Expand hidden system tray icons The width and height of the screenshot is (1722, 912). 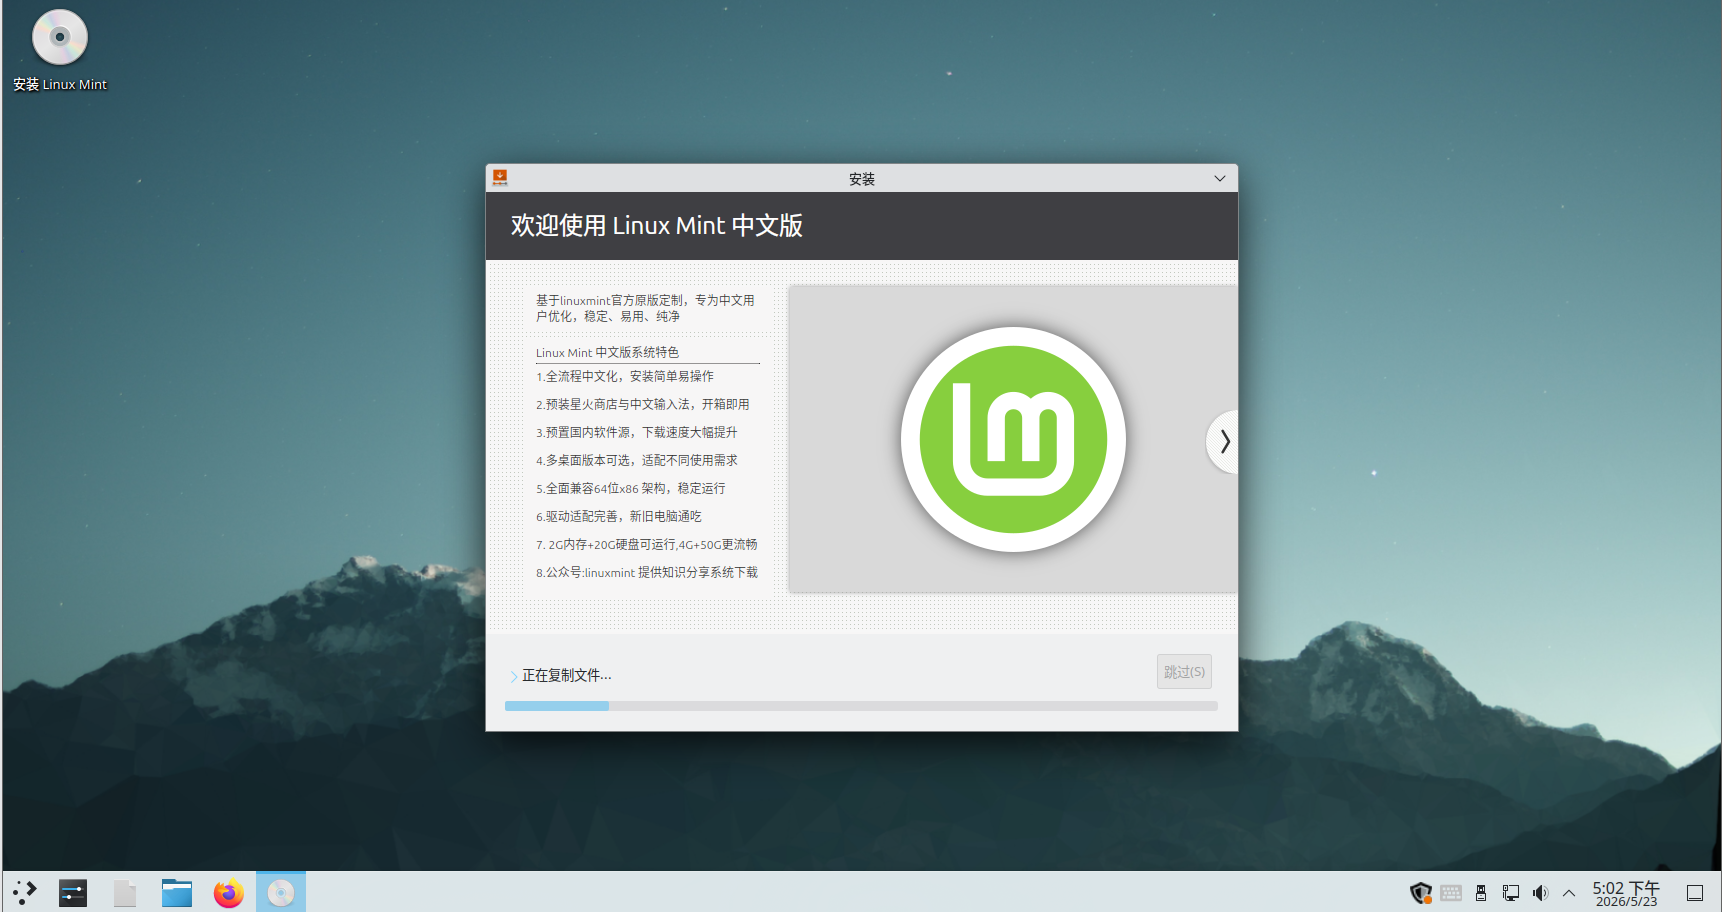coord(1569,893)
